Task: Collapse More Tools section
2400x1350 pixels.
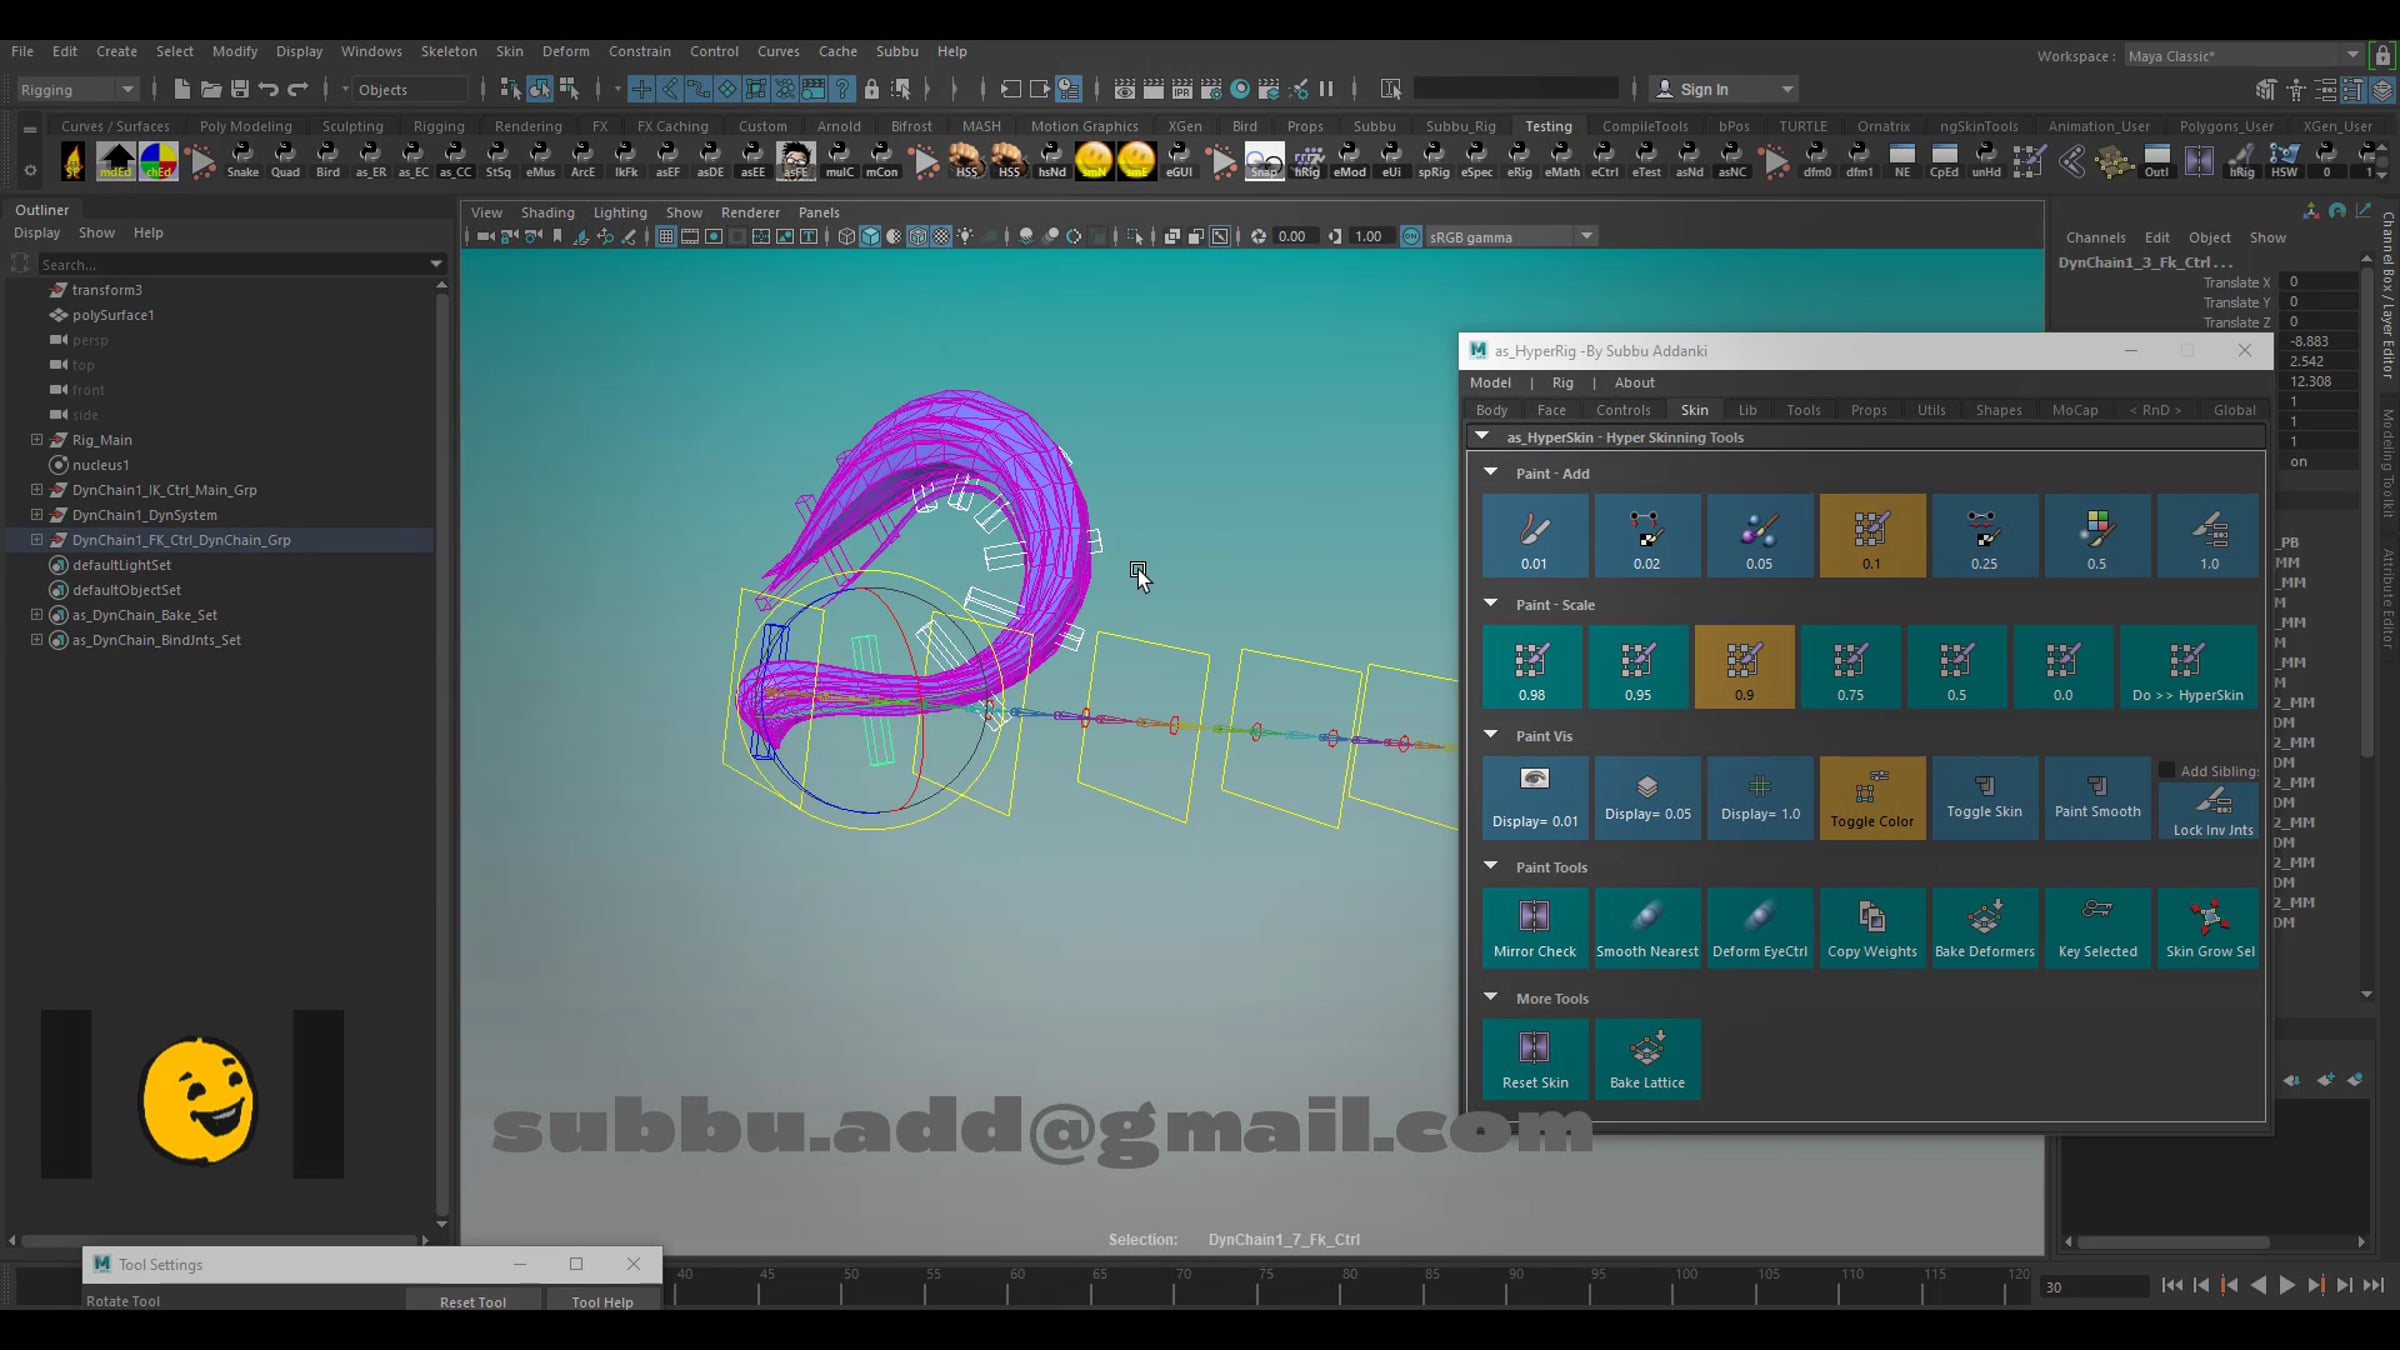Action: (1490, 997)
